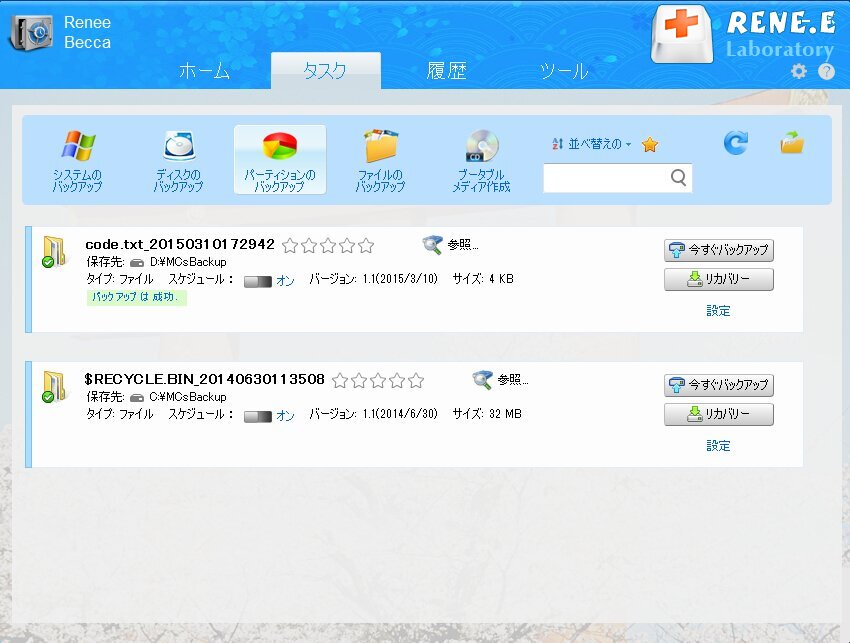Select task title $RECYCLE.BIN_20140630113508
Screen dimensions: 850x643
[x=204, y=379]
